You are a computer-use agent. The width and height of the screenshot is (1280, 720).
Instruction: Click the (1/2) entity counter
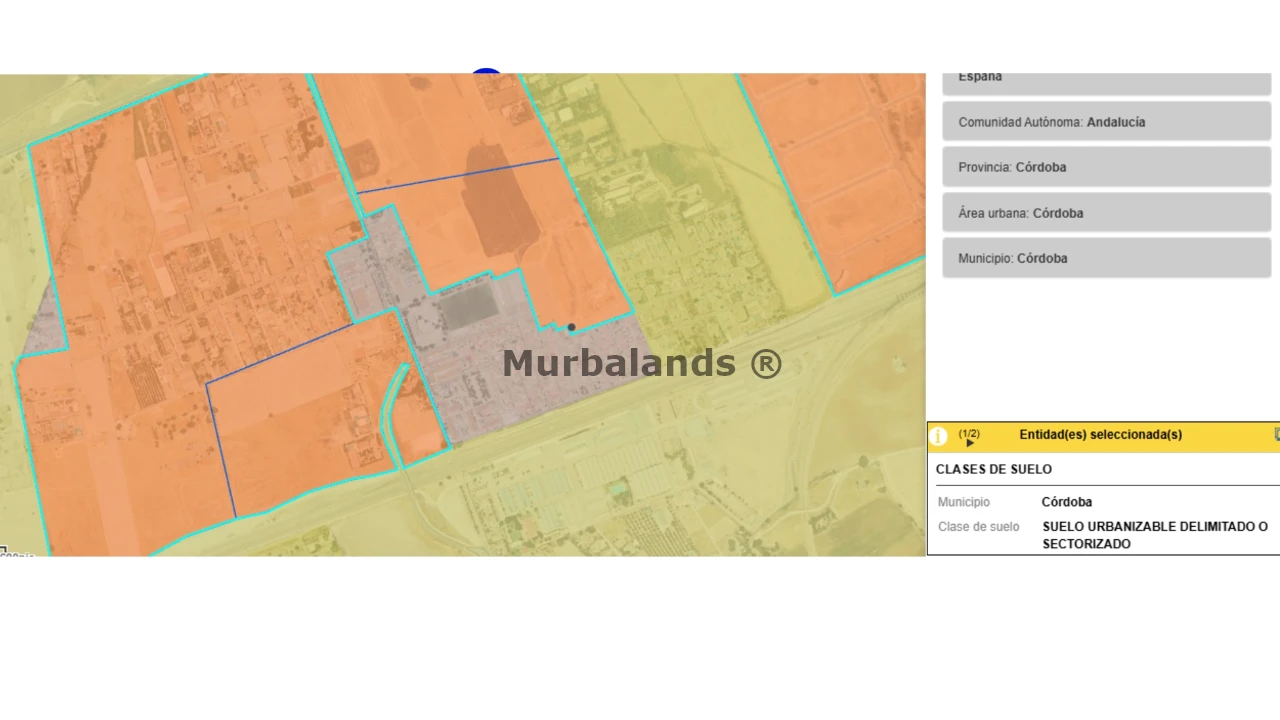point(969,433)
